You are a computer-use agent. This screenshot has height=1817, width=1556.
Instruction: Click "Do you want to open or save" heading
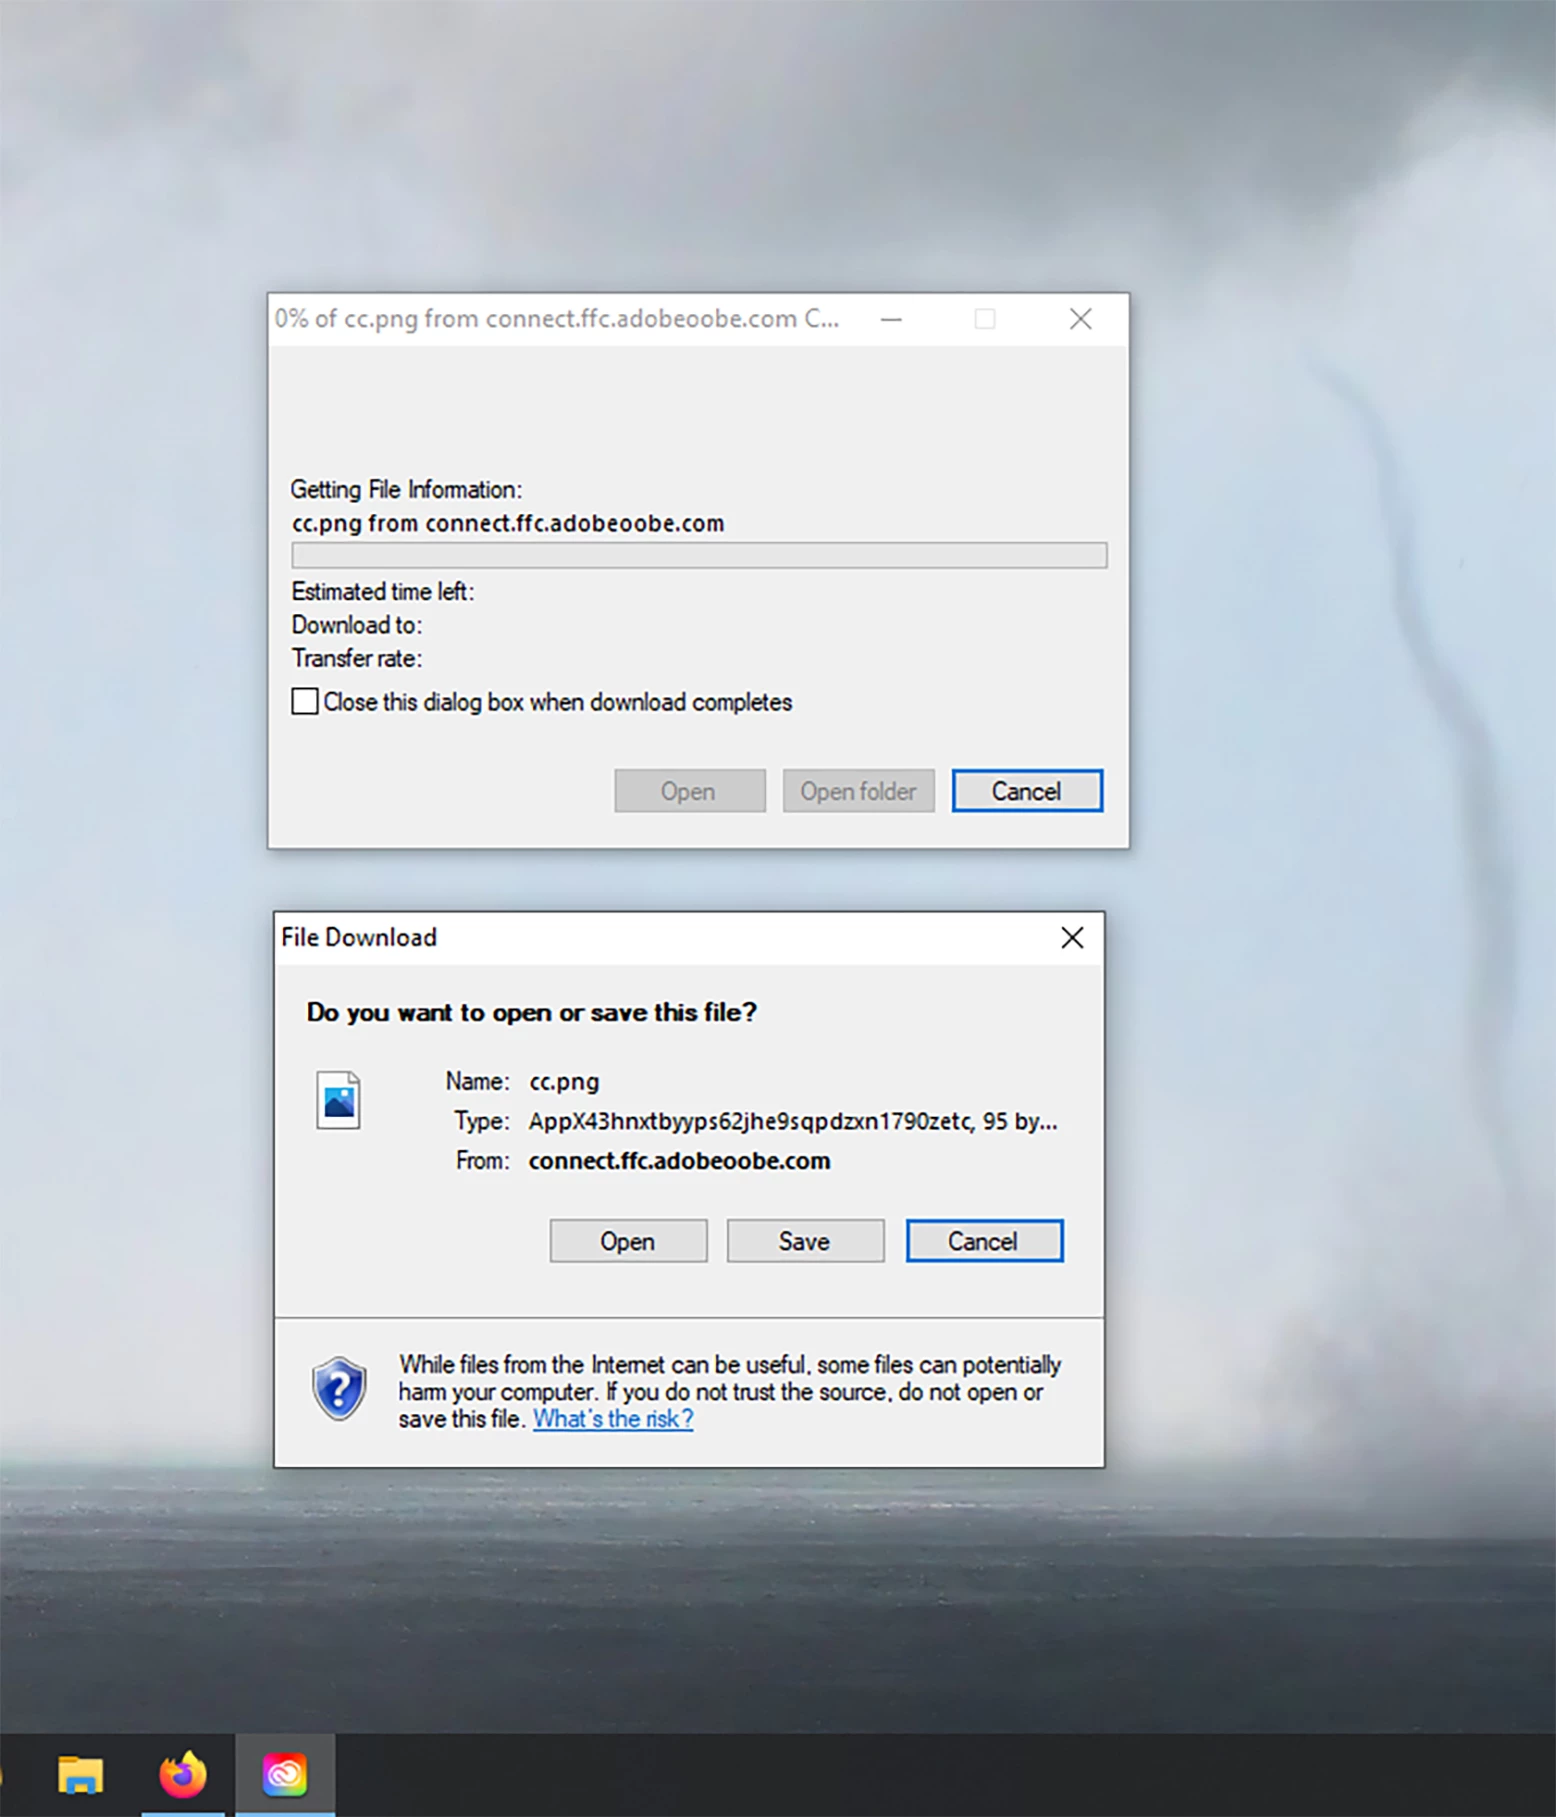coord(532,1012)
